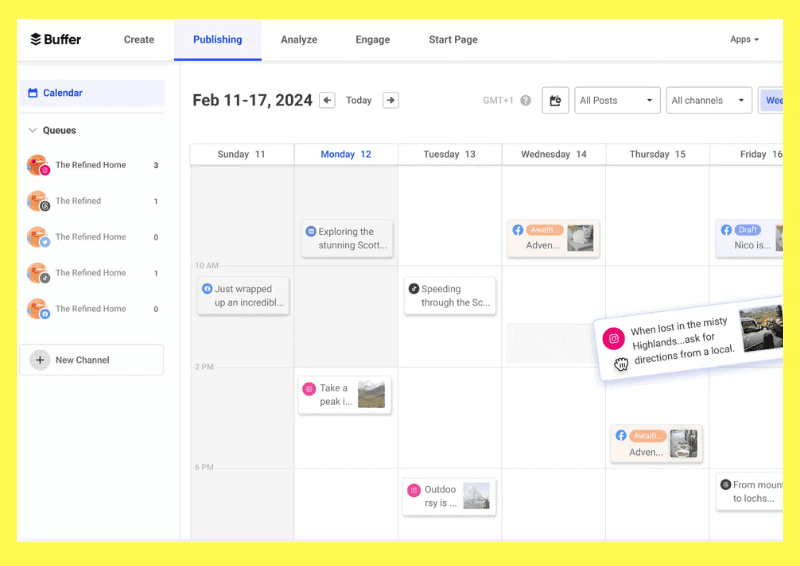Open the 'Speeding through the Sc...' post
Image resolution: width=800 pixels, height=566 pixels.
(450, 296)
